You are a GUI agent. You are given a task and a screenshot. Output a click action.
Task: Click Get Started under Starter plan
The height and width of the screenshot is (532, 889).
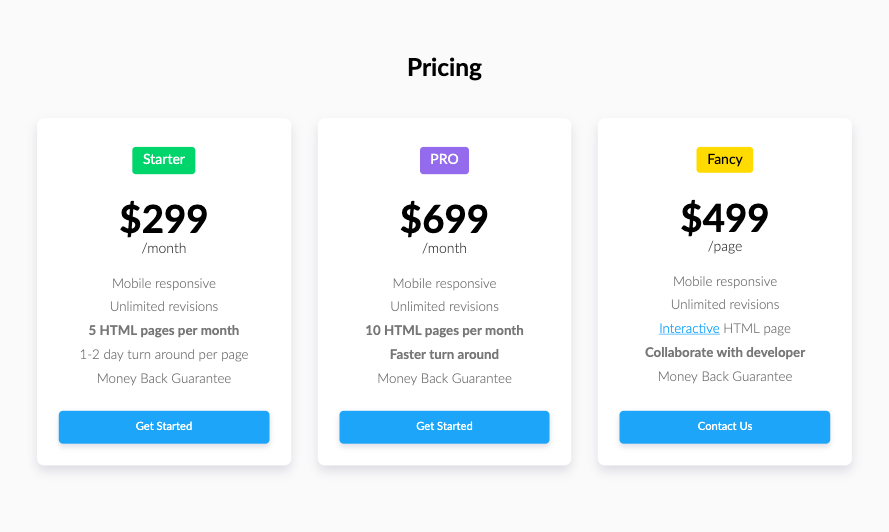point(164,427)
